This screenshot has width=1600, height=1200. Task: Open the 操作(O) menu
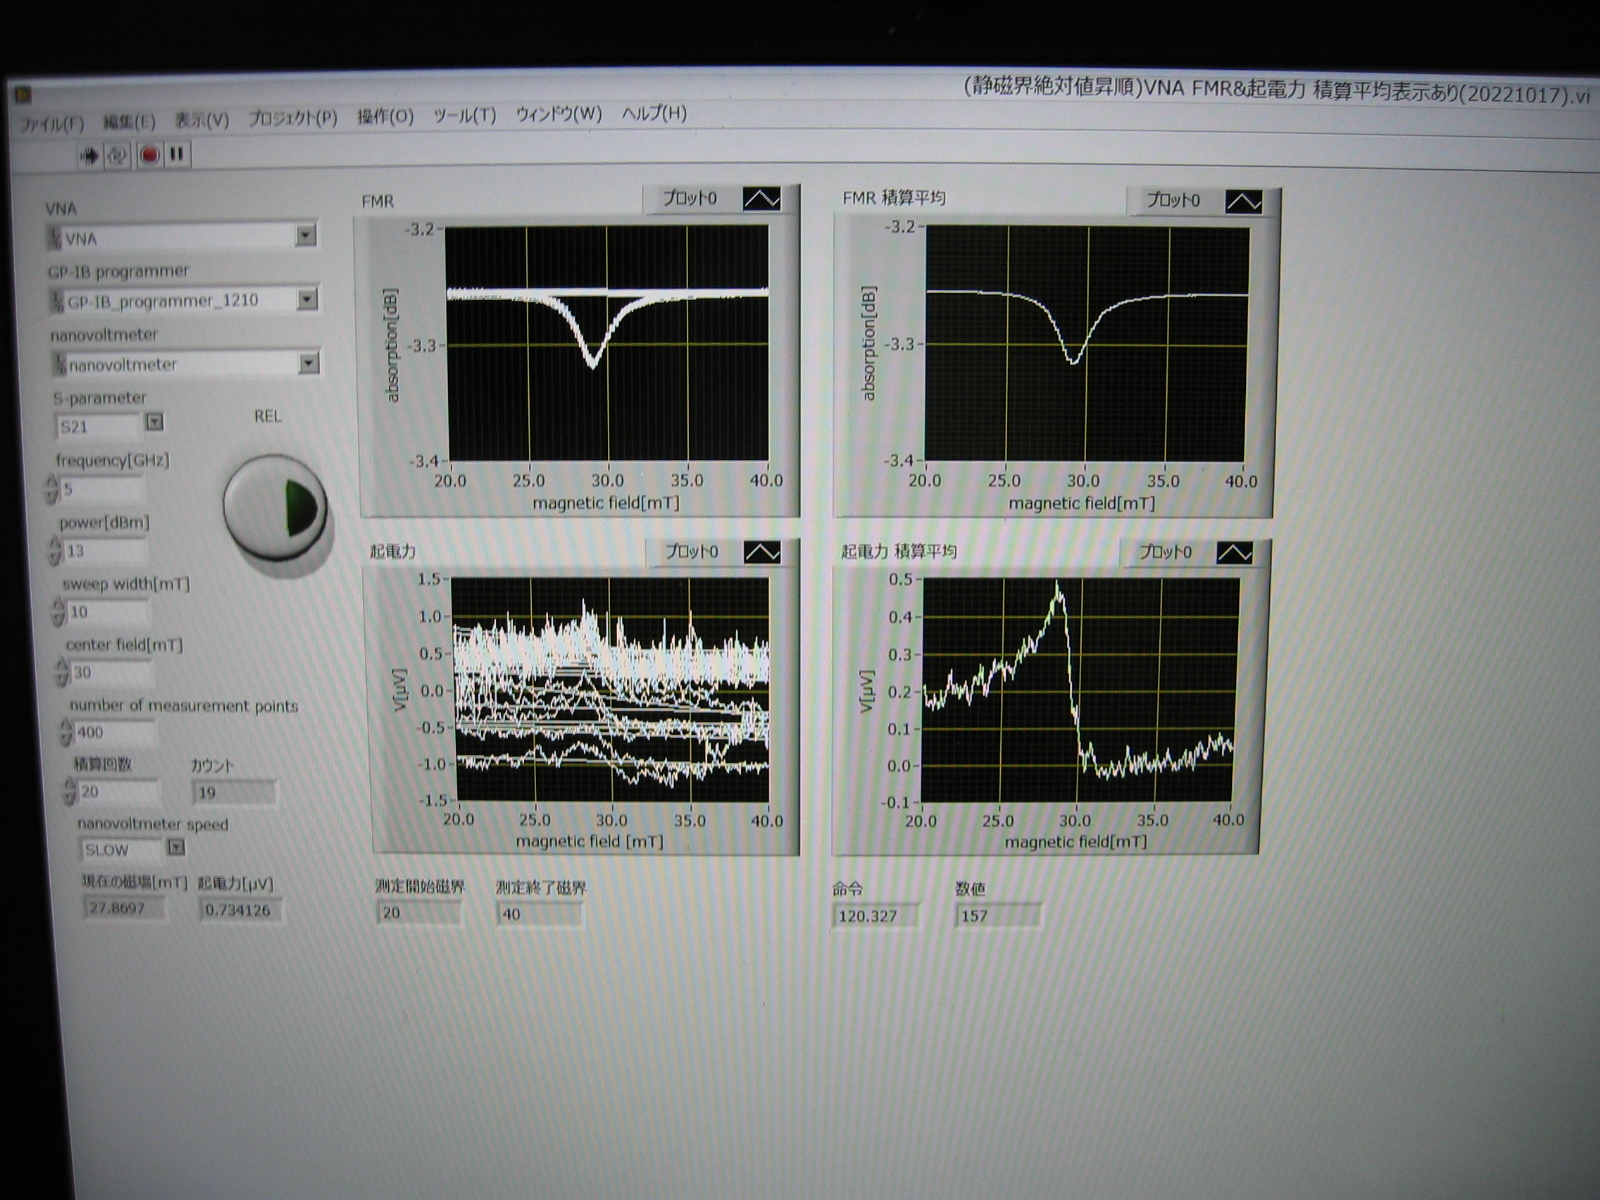point(385,117)
